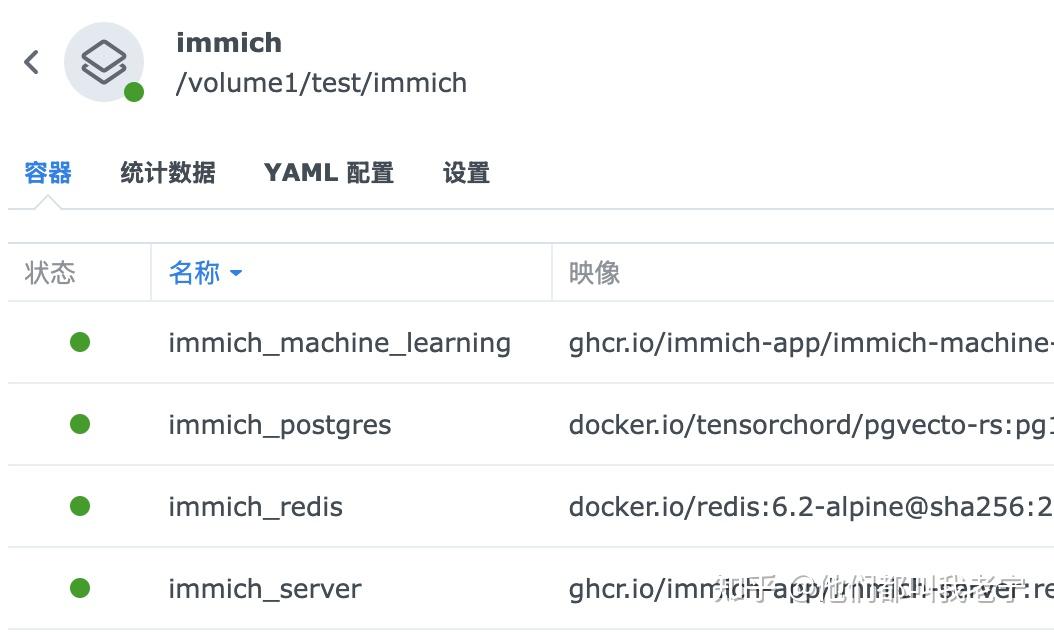Click the green status dot for immich_machine_learning
Image resolution: width=1054 pixels, height=632 pixels.
coord(82,342)
